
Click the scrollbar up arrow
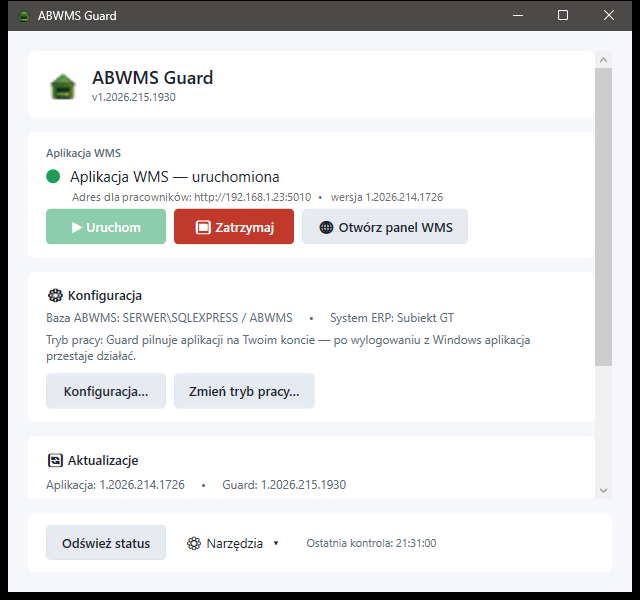tap(603, 60)
